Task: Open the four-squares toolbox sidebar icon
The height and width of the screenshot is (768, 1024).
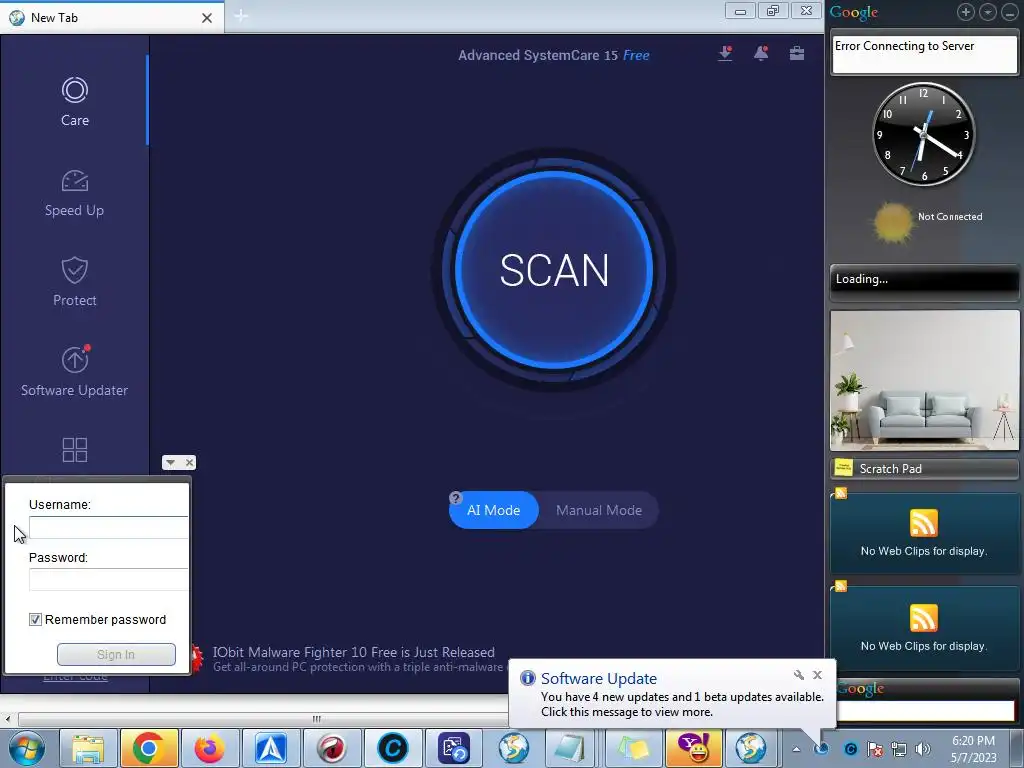Action: pyautogui.click(x=74, y=450)
